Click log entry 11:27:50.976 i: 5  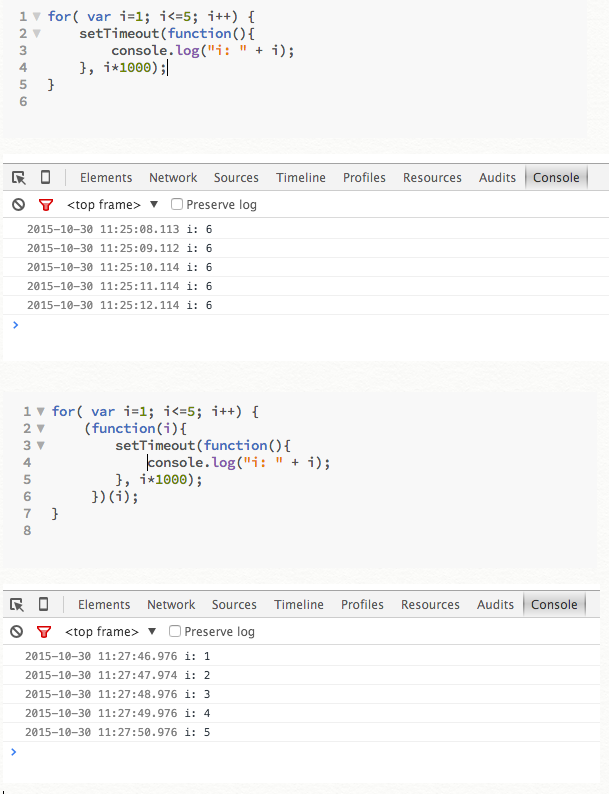tap(302, 732)
